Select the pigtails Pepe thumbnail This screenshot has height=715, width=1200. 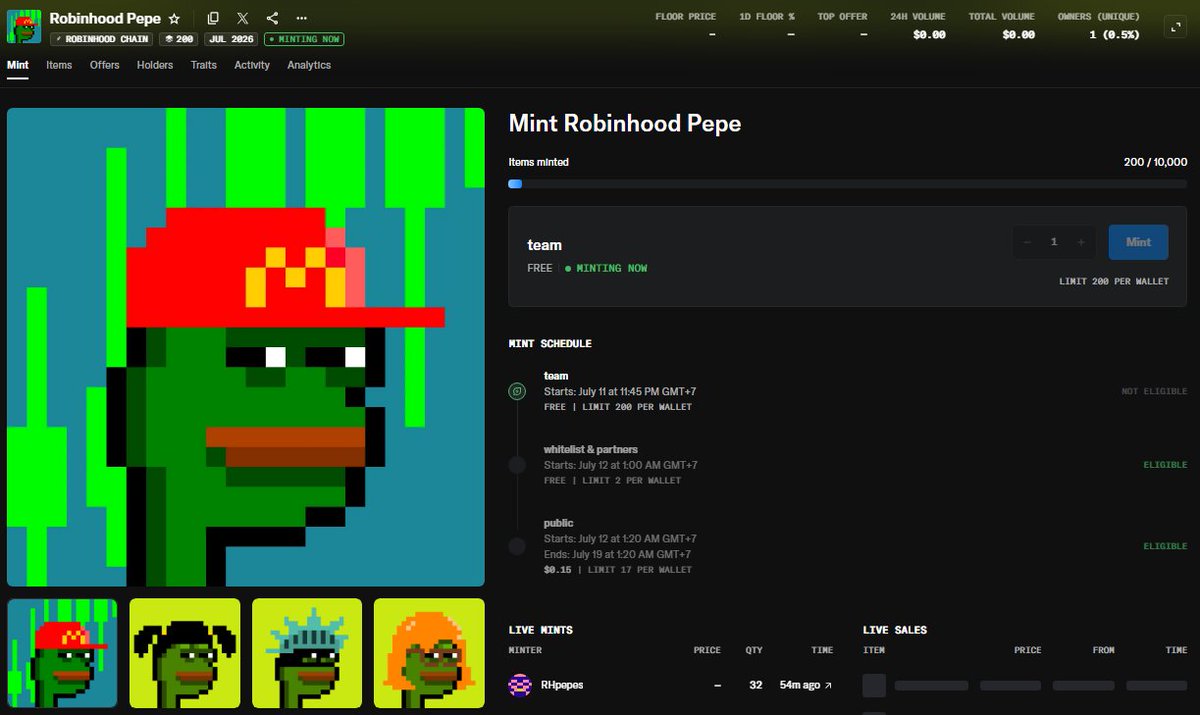(x=185, y=653)
